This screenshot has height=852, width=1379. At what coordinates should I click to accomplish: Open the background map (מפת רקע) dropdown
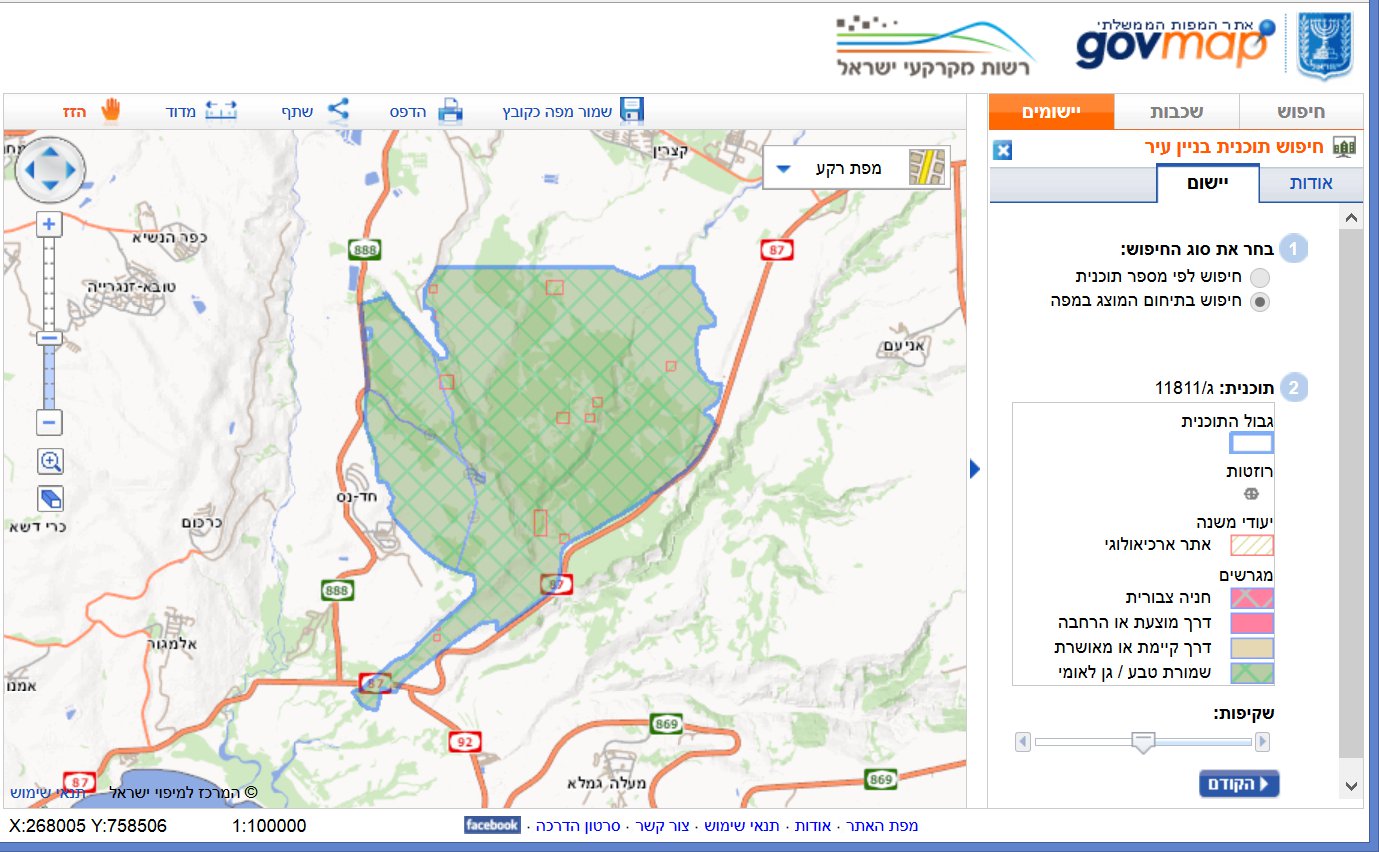point(784,168)
